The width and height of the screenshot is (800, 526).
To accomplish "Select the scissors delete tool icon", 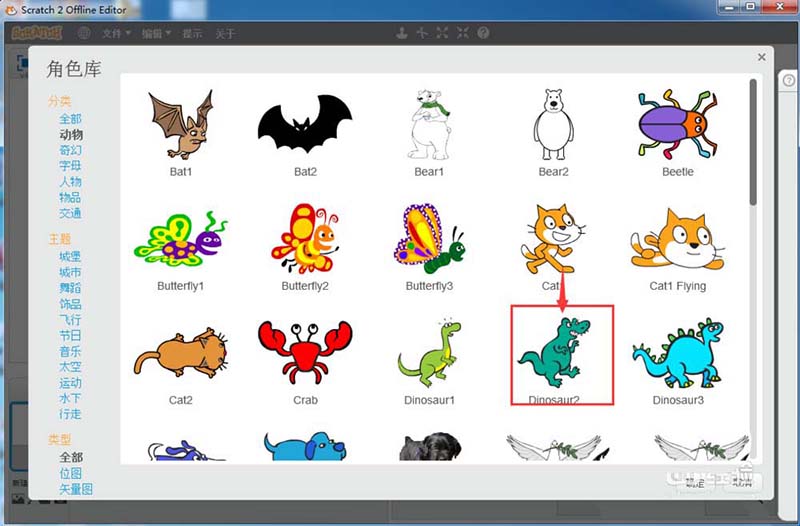I will point(422,33).
